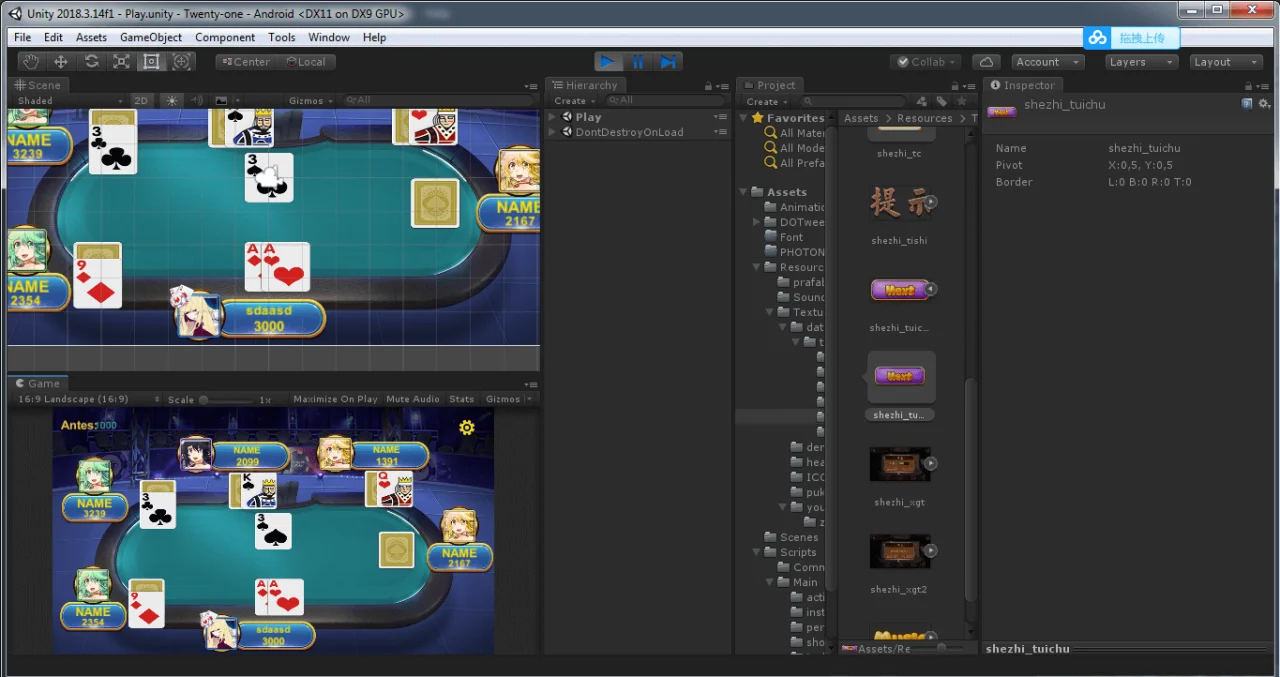Open the GameObject menu
The image size is (1280, 677).
tap(151, 37)
